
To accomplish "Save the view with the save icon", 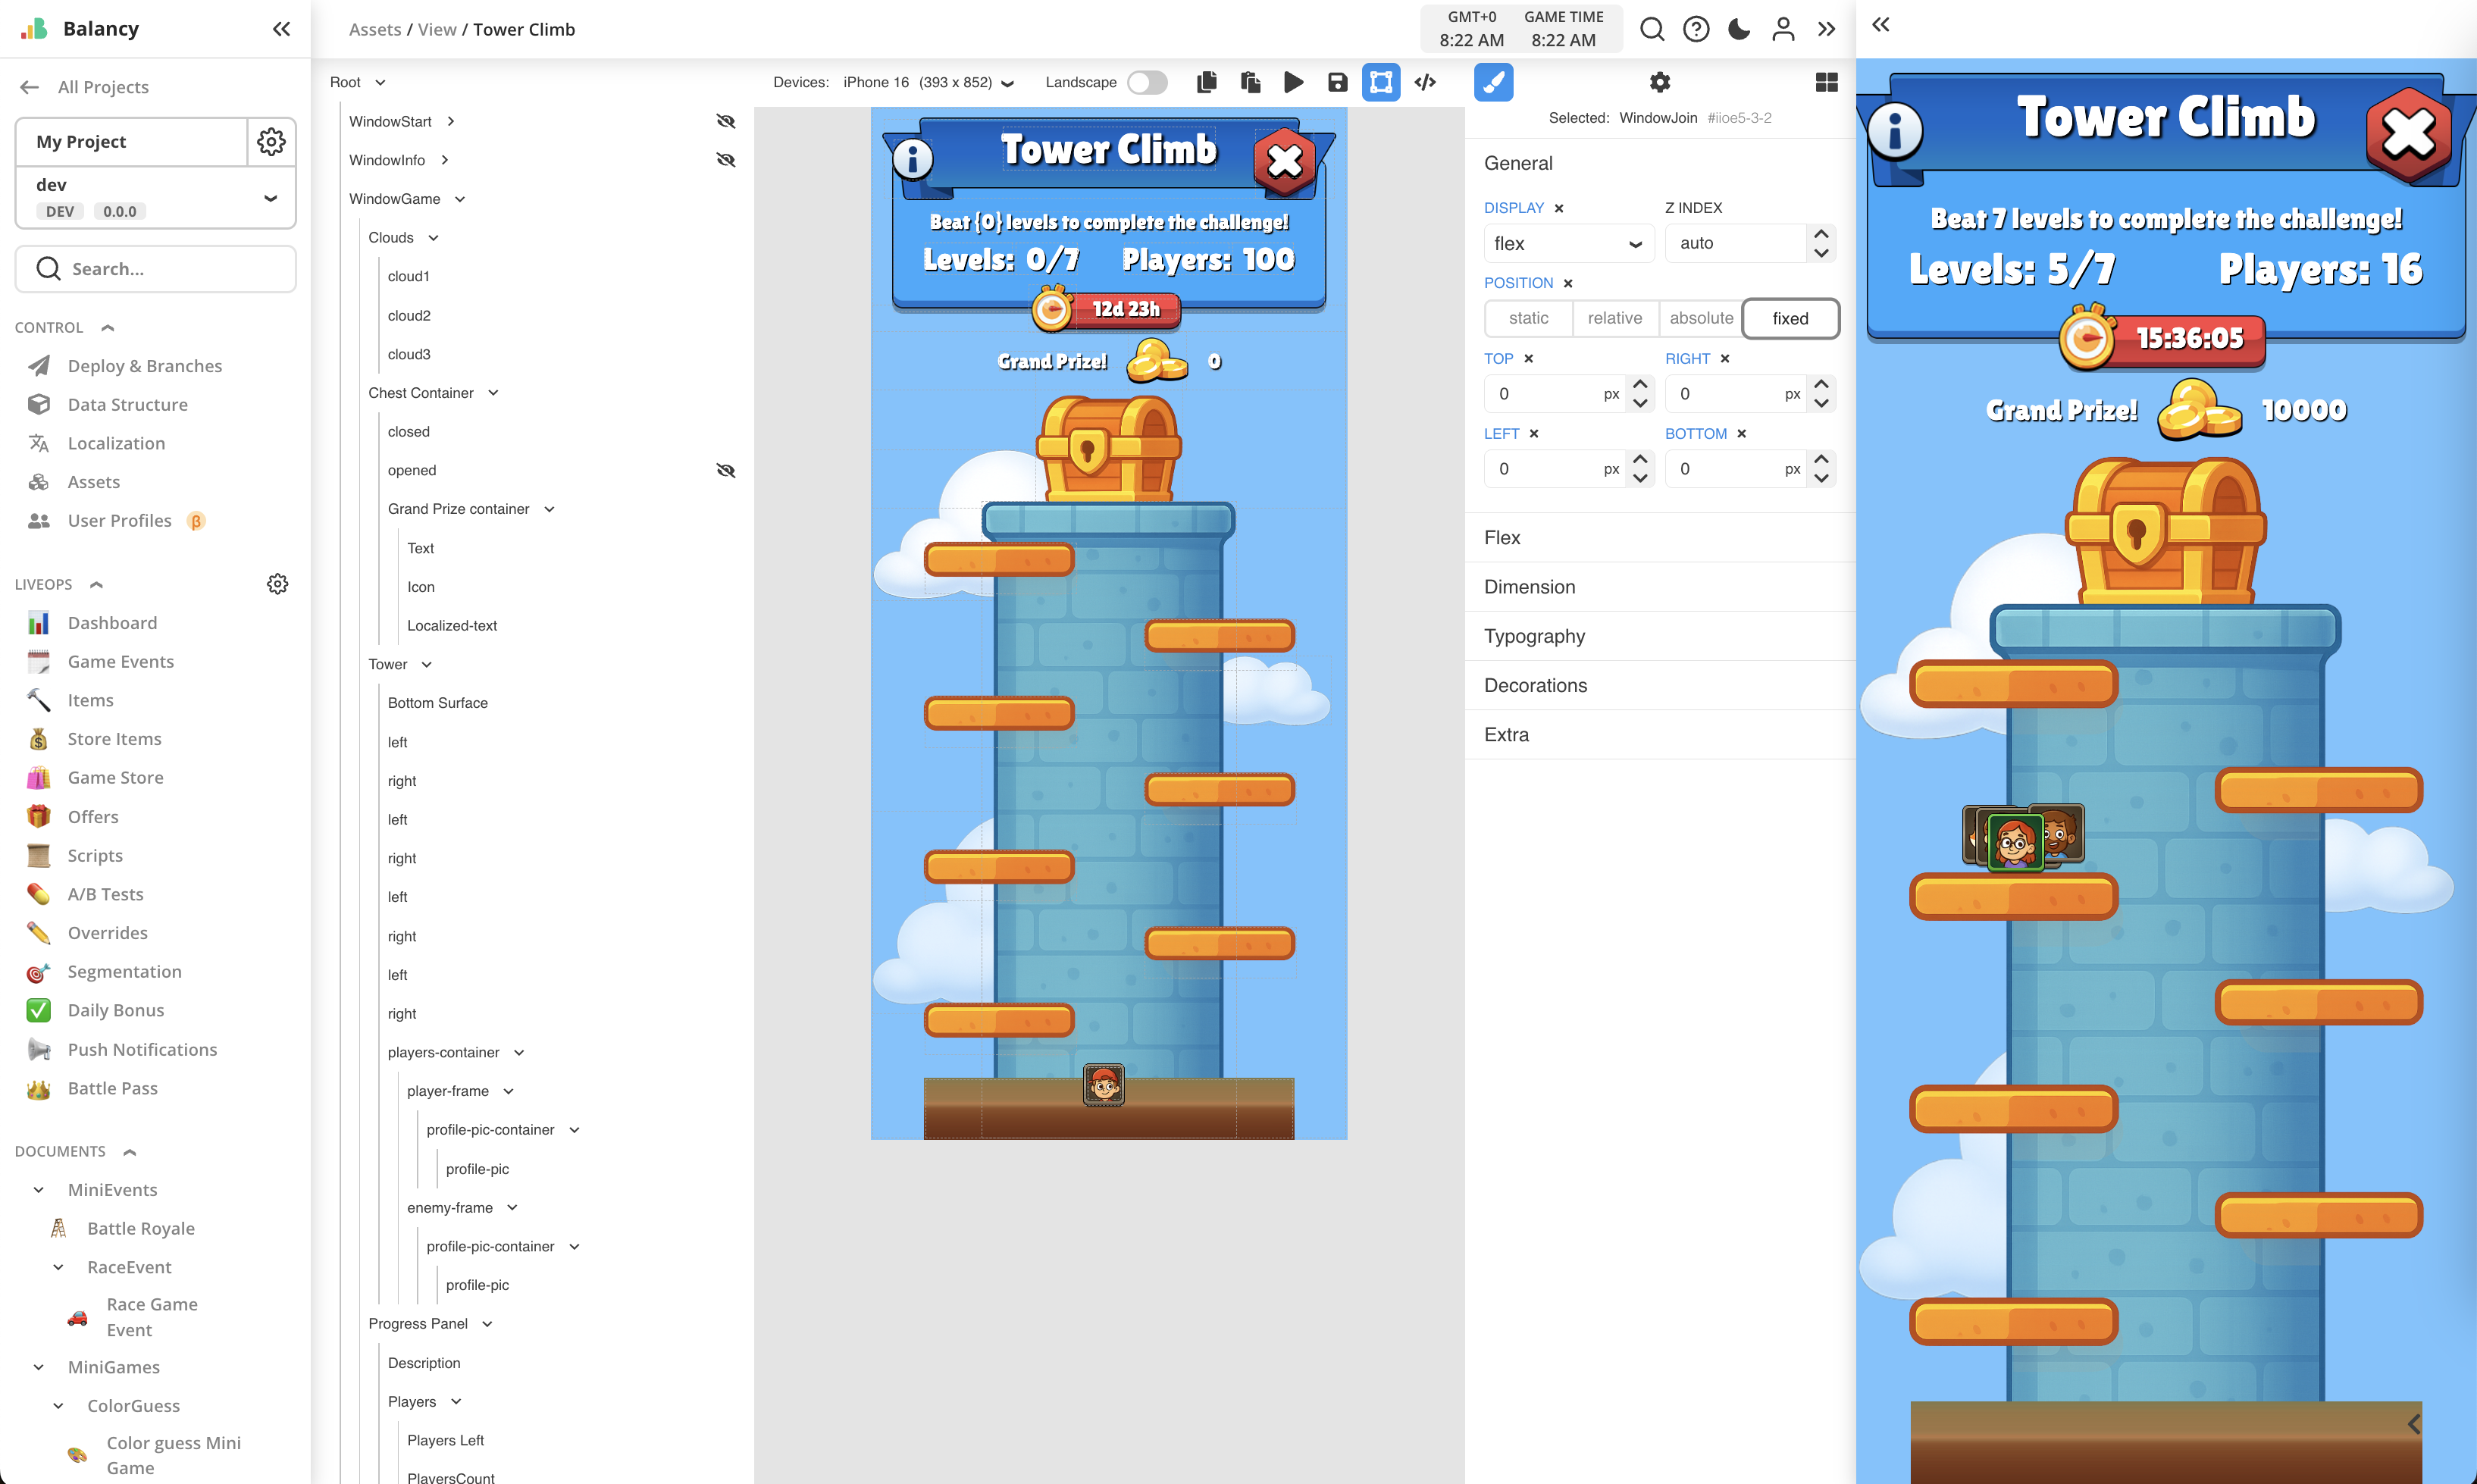I will click(x=1337, y=82).
